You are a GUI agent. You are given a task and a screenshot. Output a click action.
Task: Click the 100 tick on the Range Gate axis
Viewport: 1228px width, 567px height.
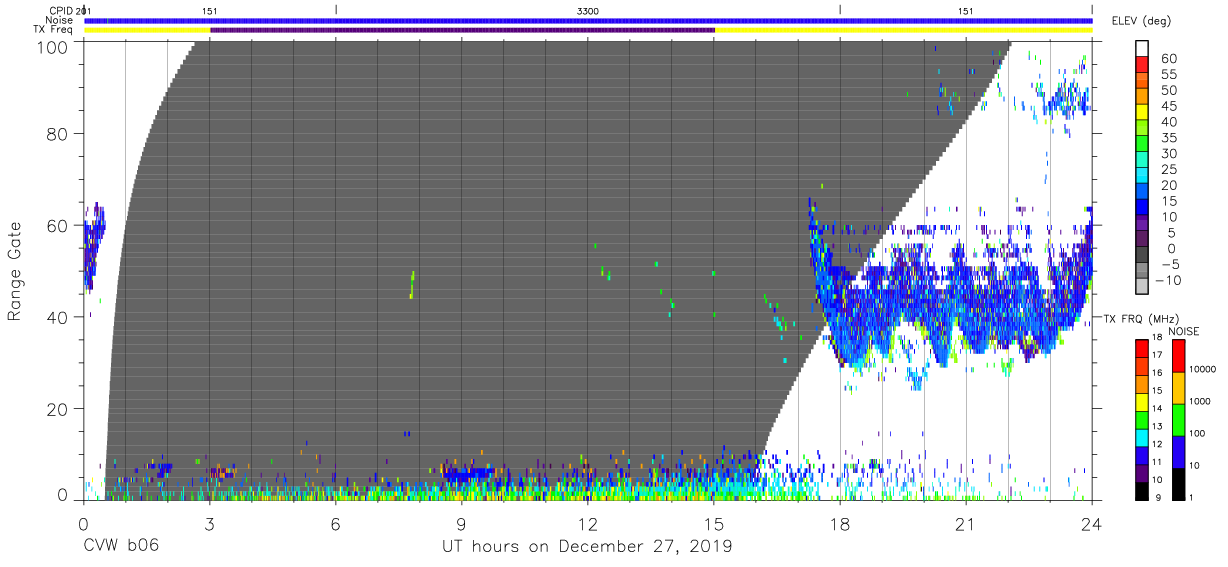[x=54, y=47]
